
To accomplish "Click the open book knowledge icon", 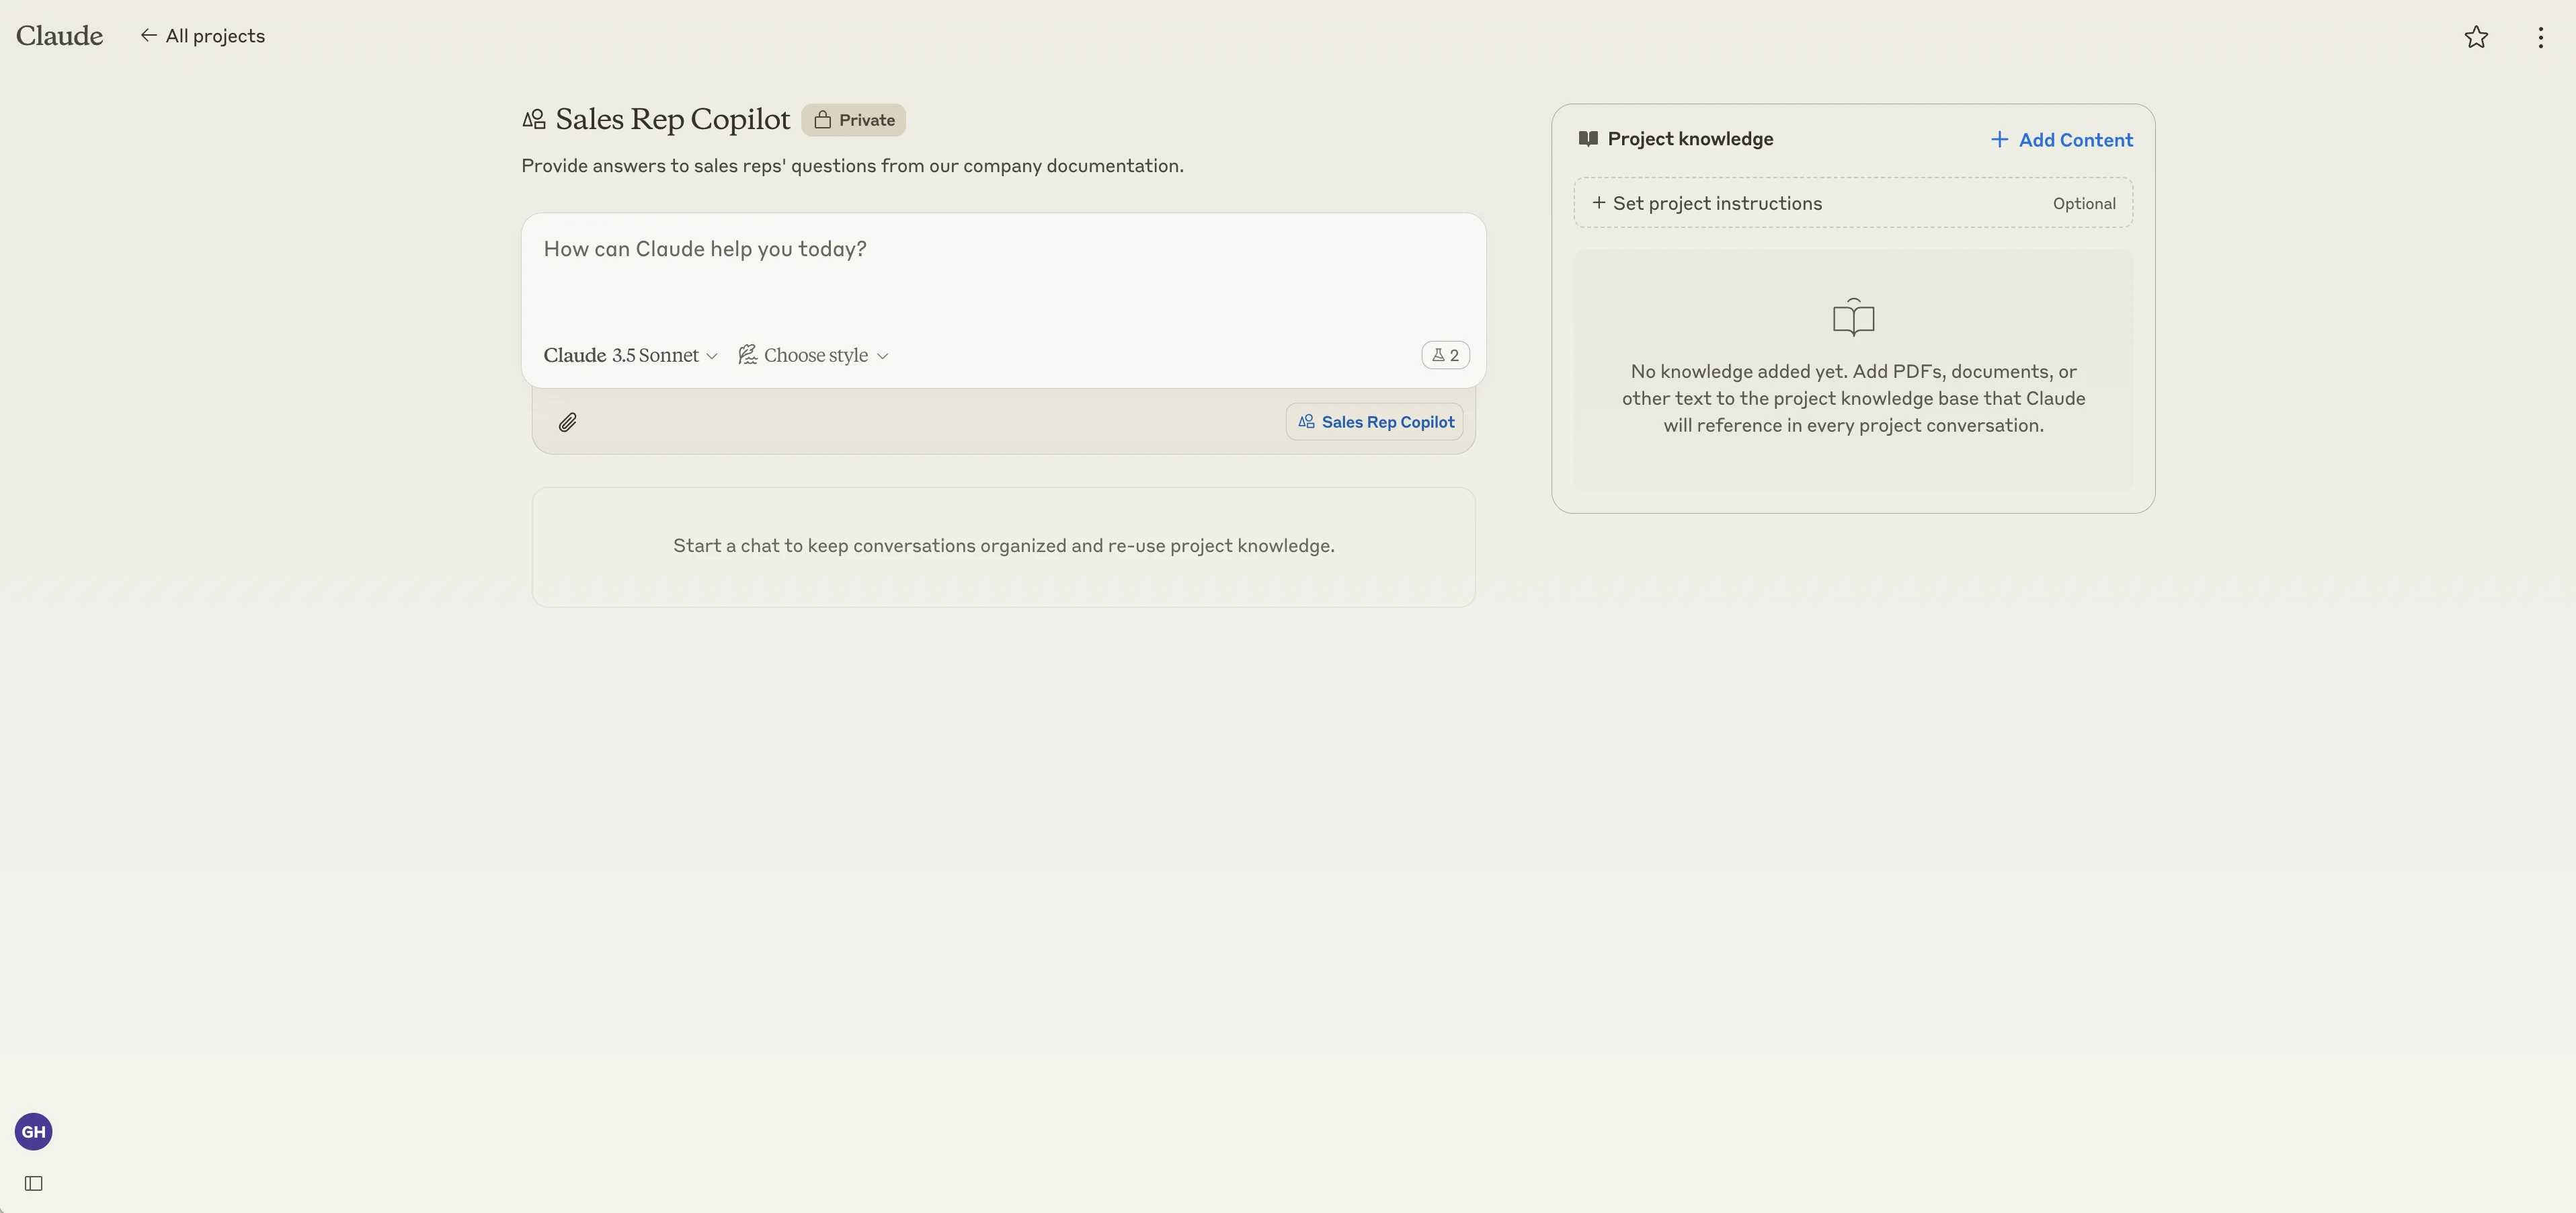I will [1852, 318].
